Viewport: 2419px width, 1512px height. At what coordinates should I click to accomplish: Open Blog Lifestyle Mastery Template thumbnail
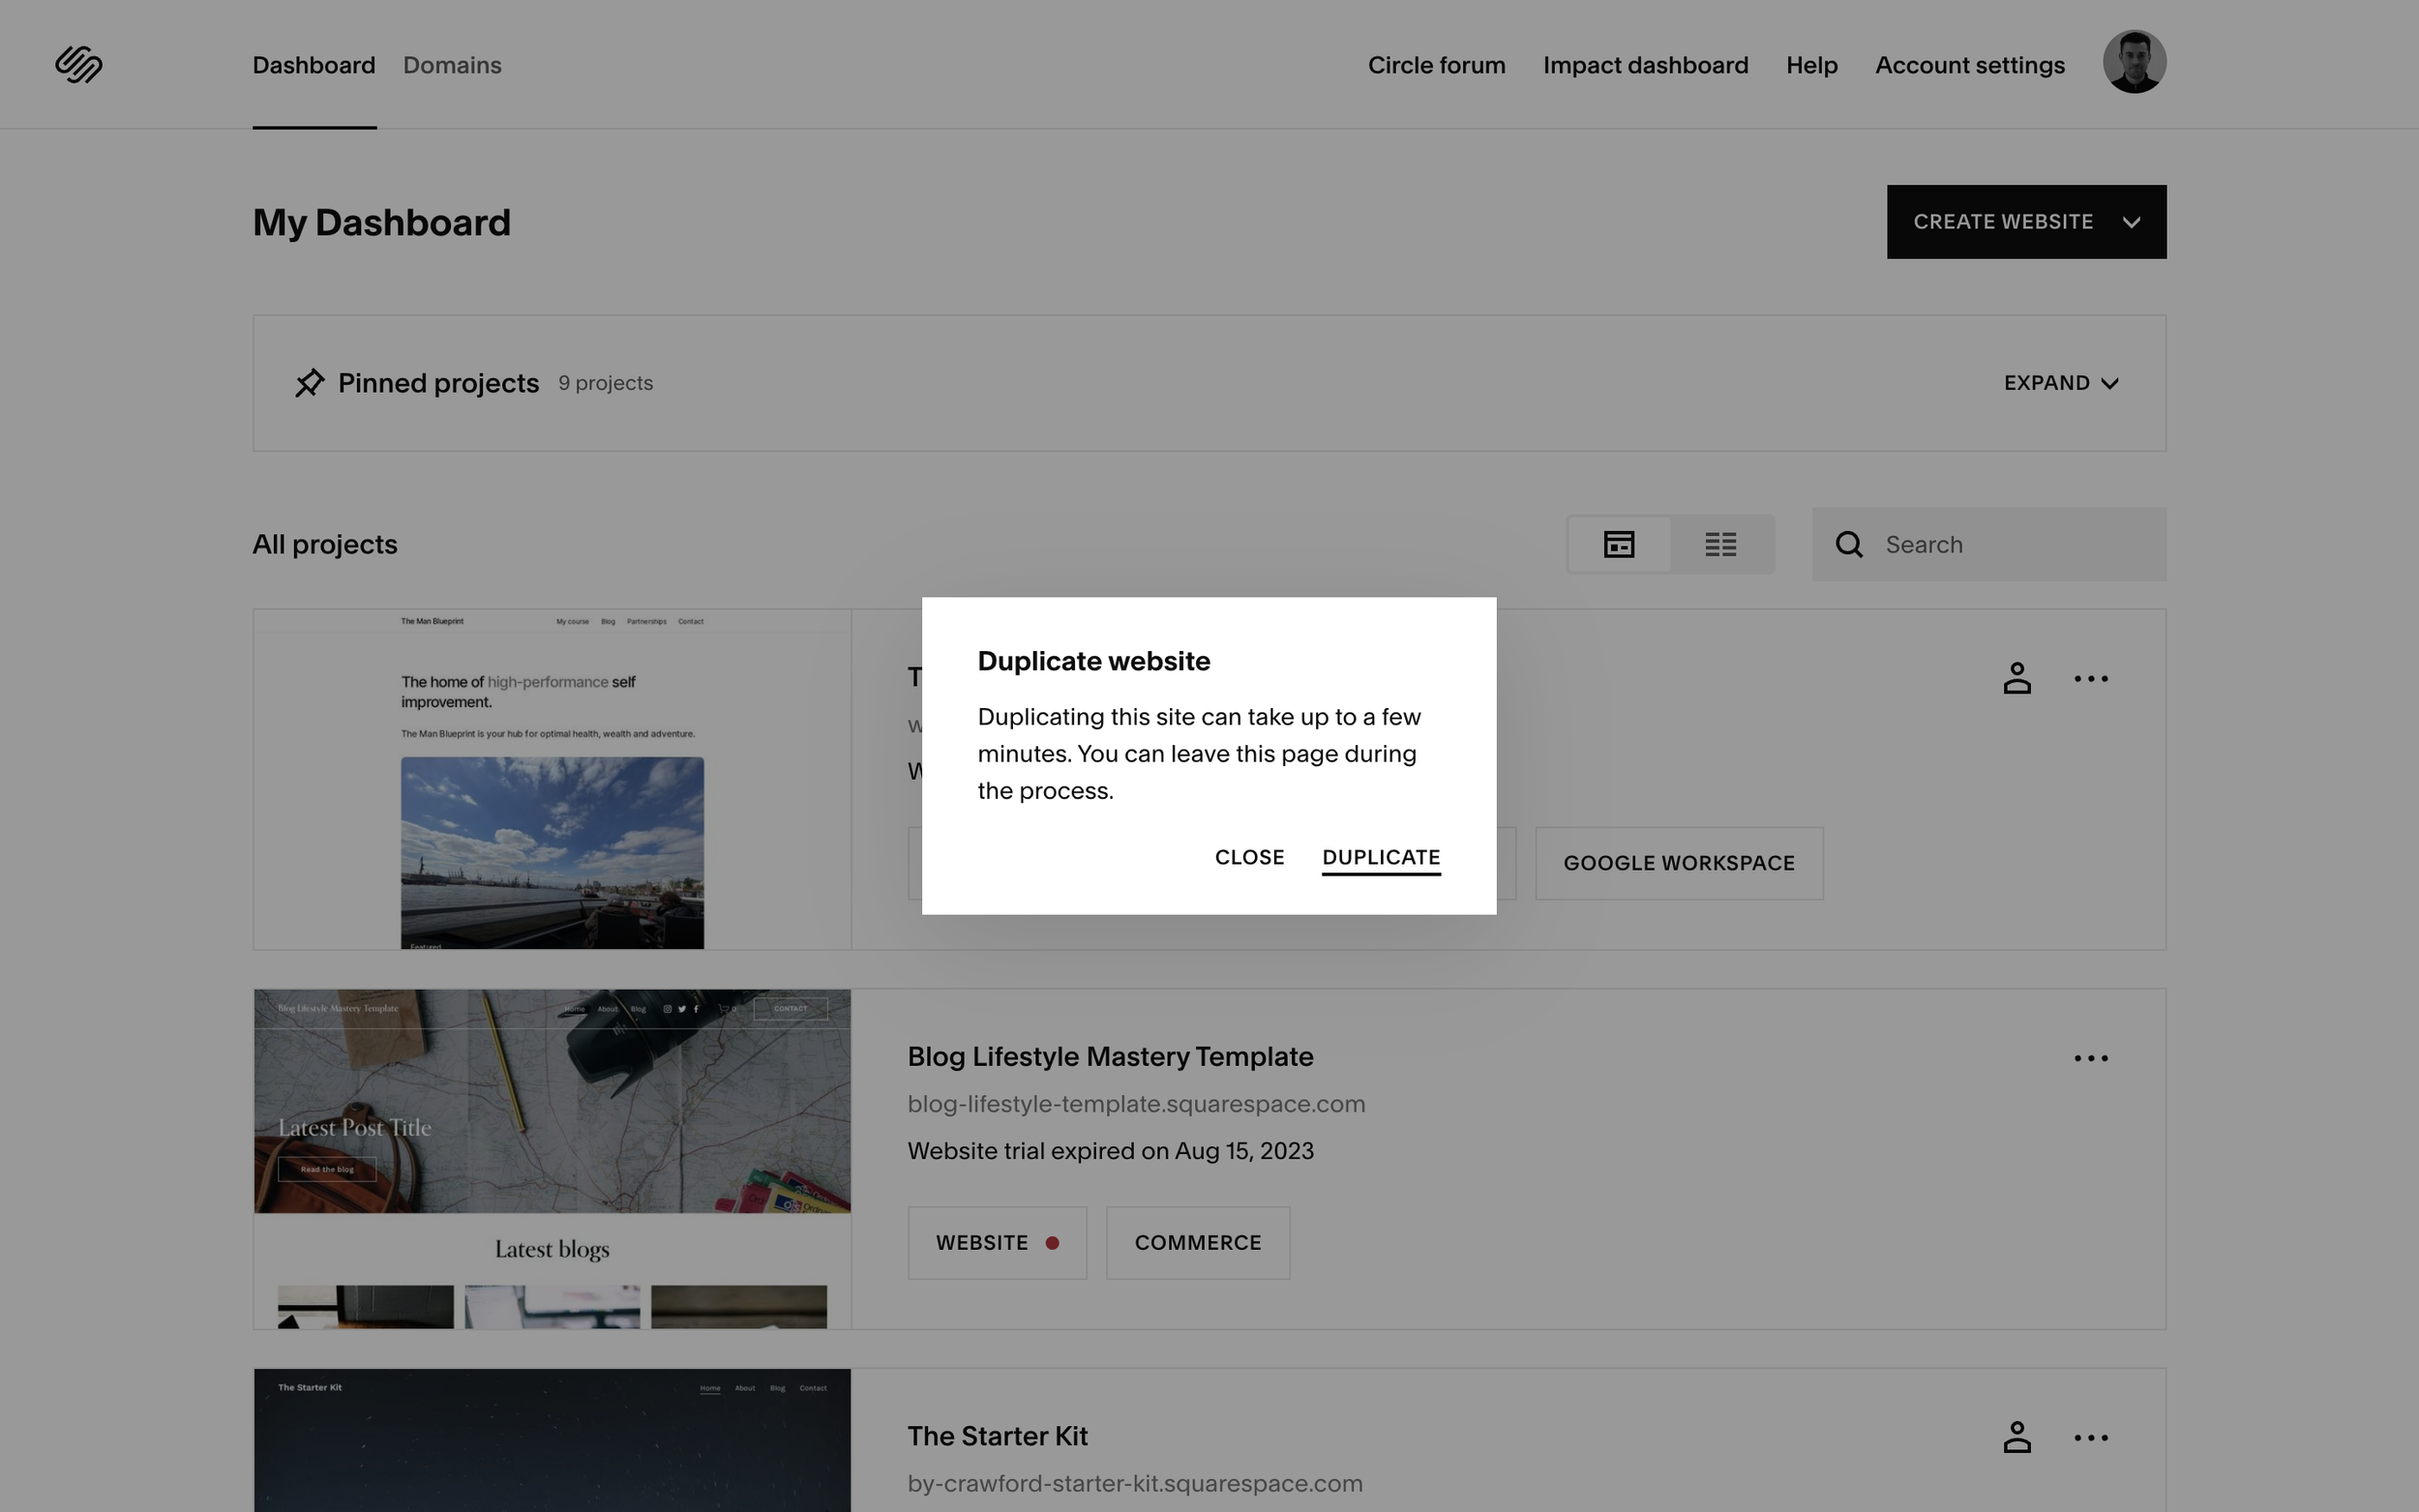click(552, 1158)
